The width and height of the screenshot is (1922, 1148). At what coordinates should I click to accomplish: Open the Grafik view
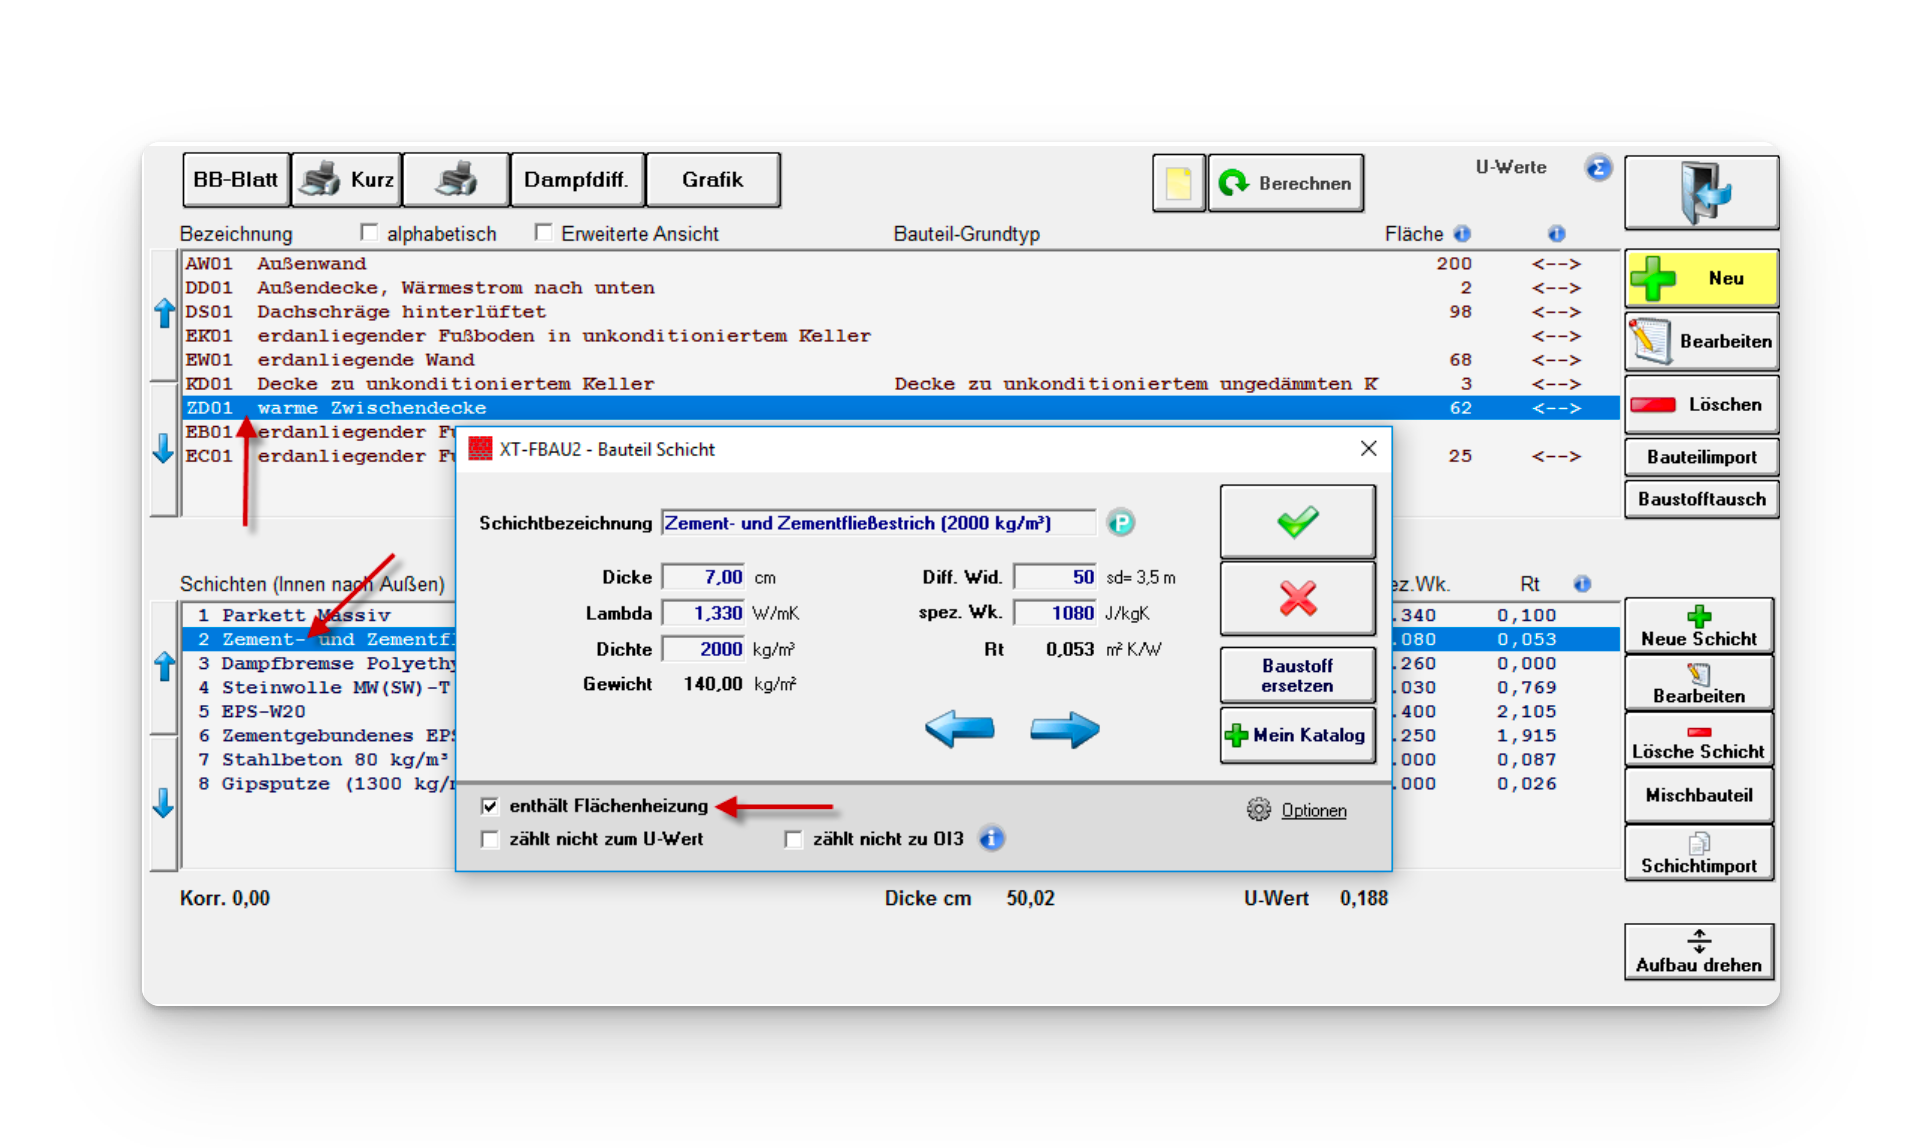[712, 180]
